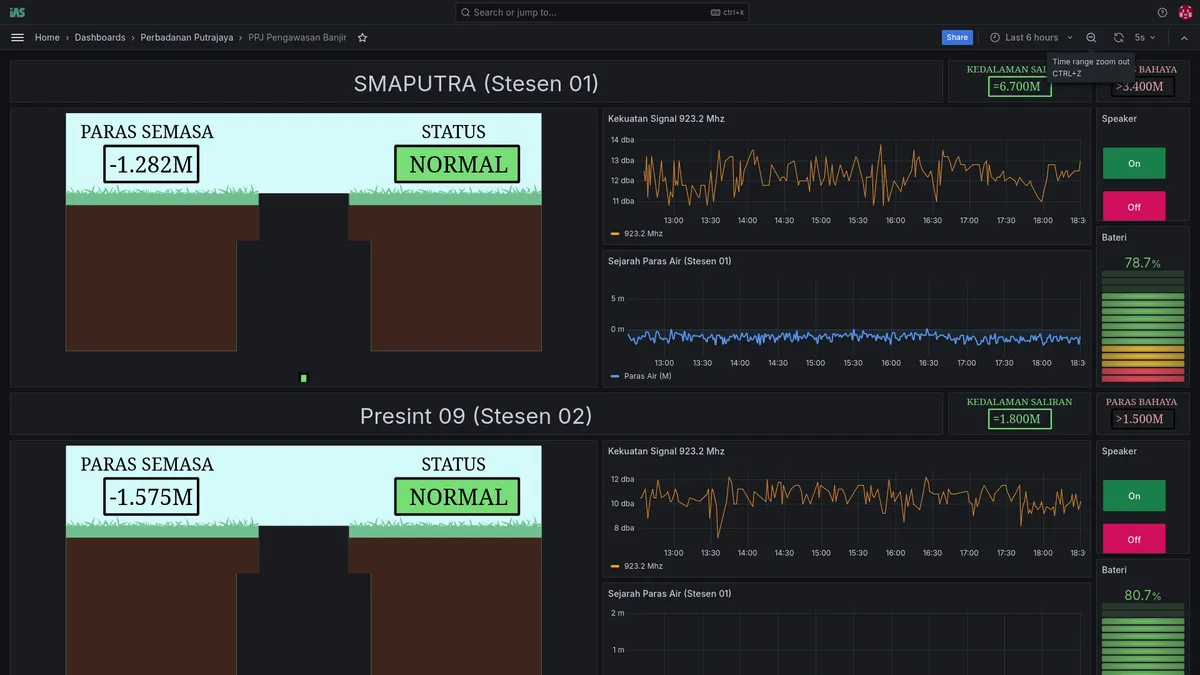Turn speaker On for Stesen 01

pyautogui.click(x=1134, y=163)
